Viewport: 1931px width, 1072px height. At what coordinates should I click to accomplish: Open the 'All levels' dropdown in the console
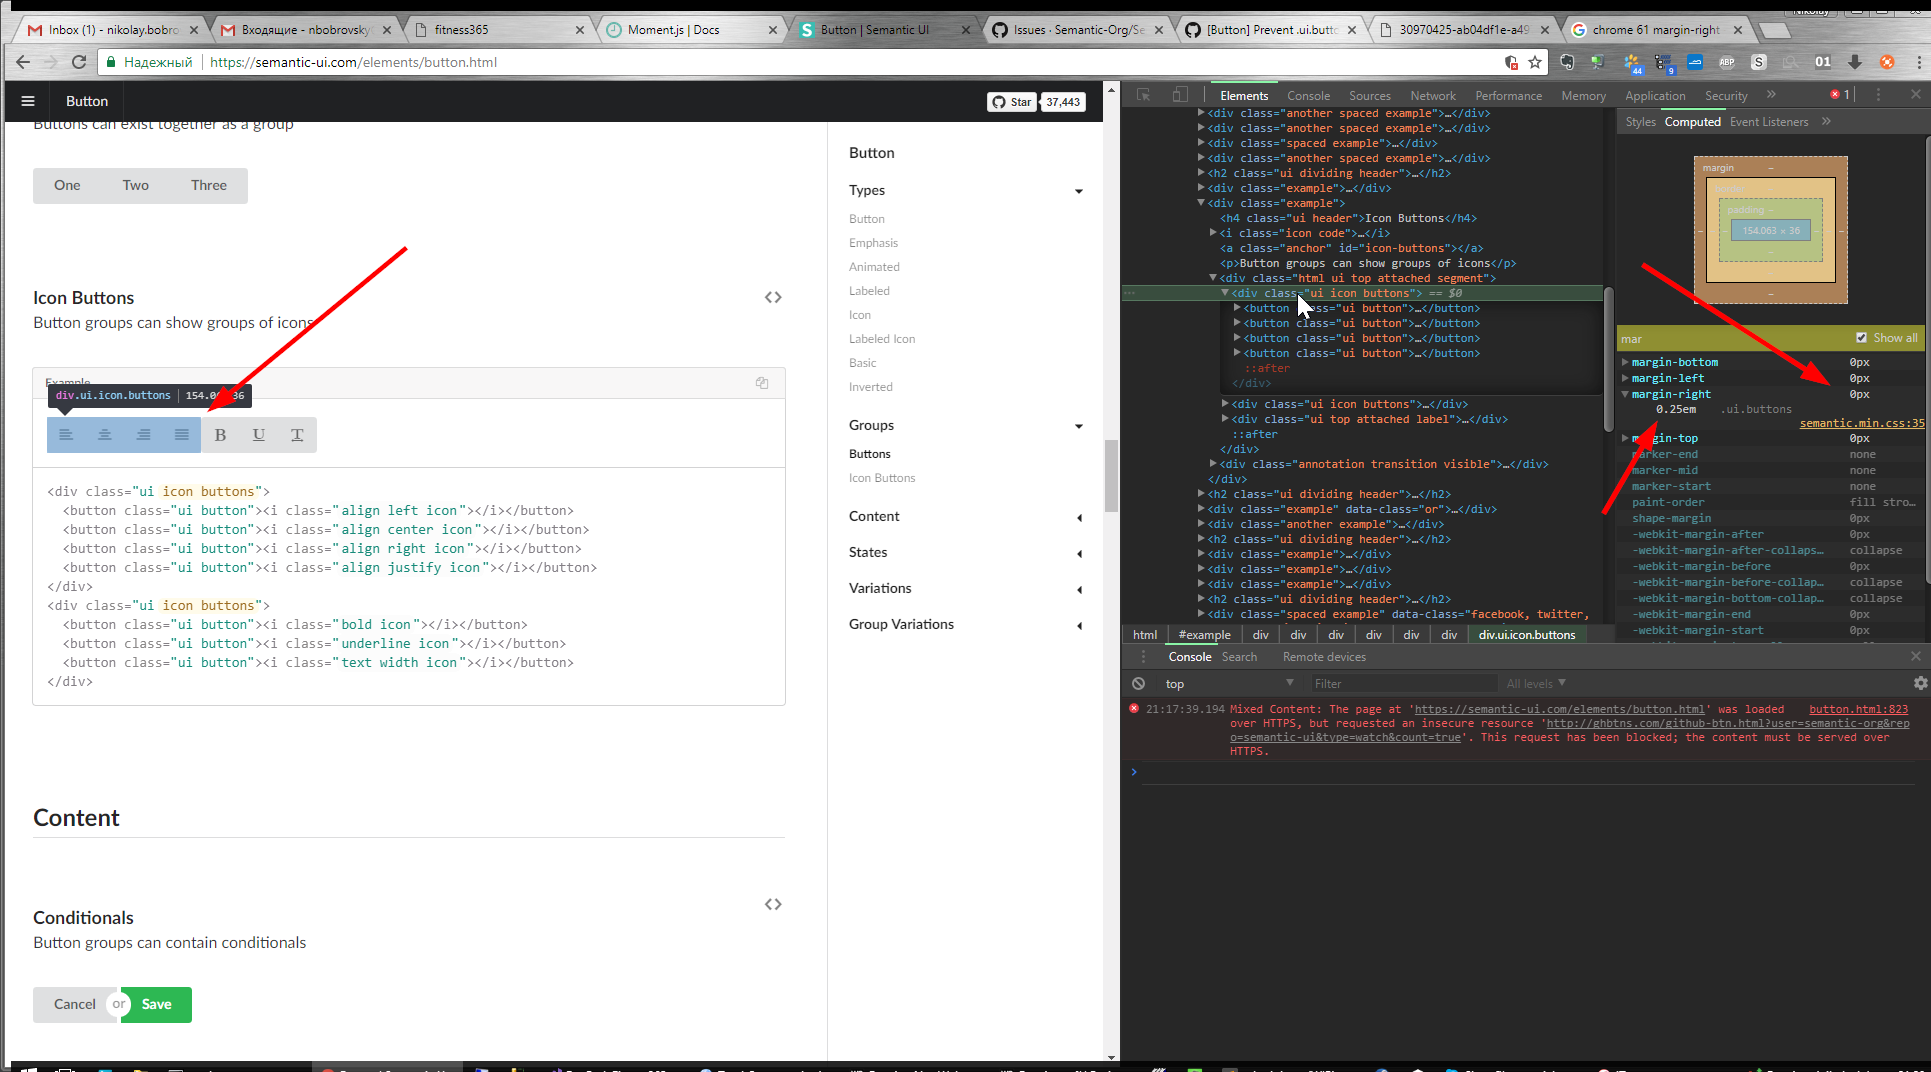pos(1536,683)
